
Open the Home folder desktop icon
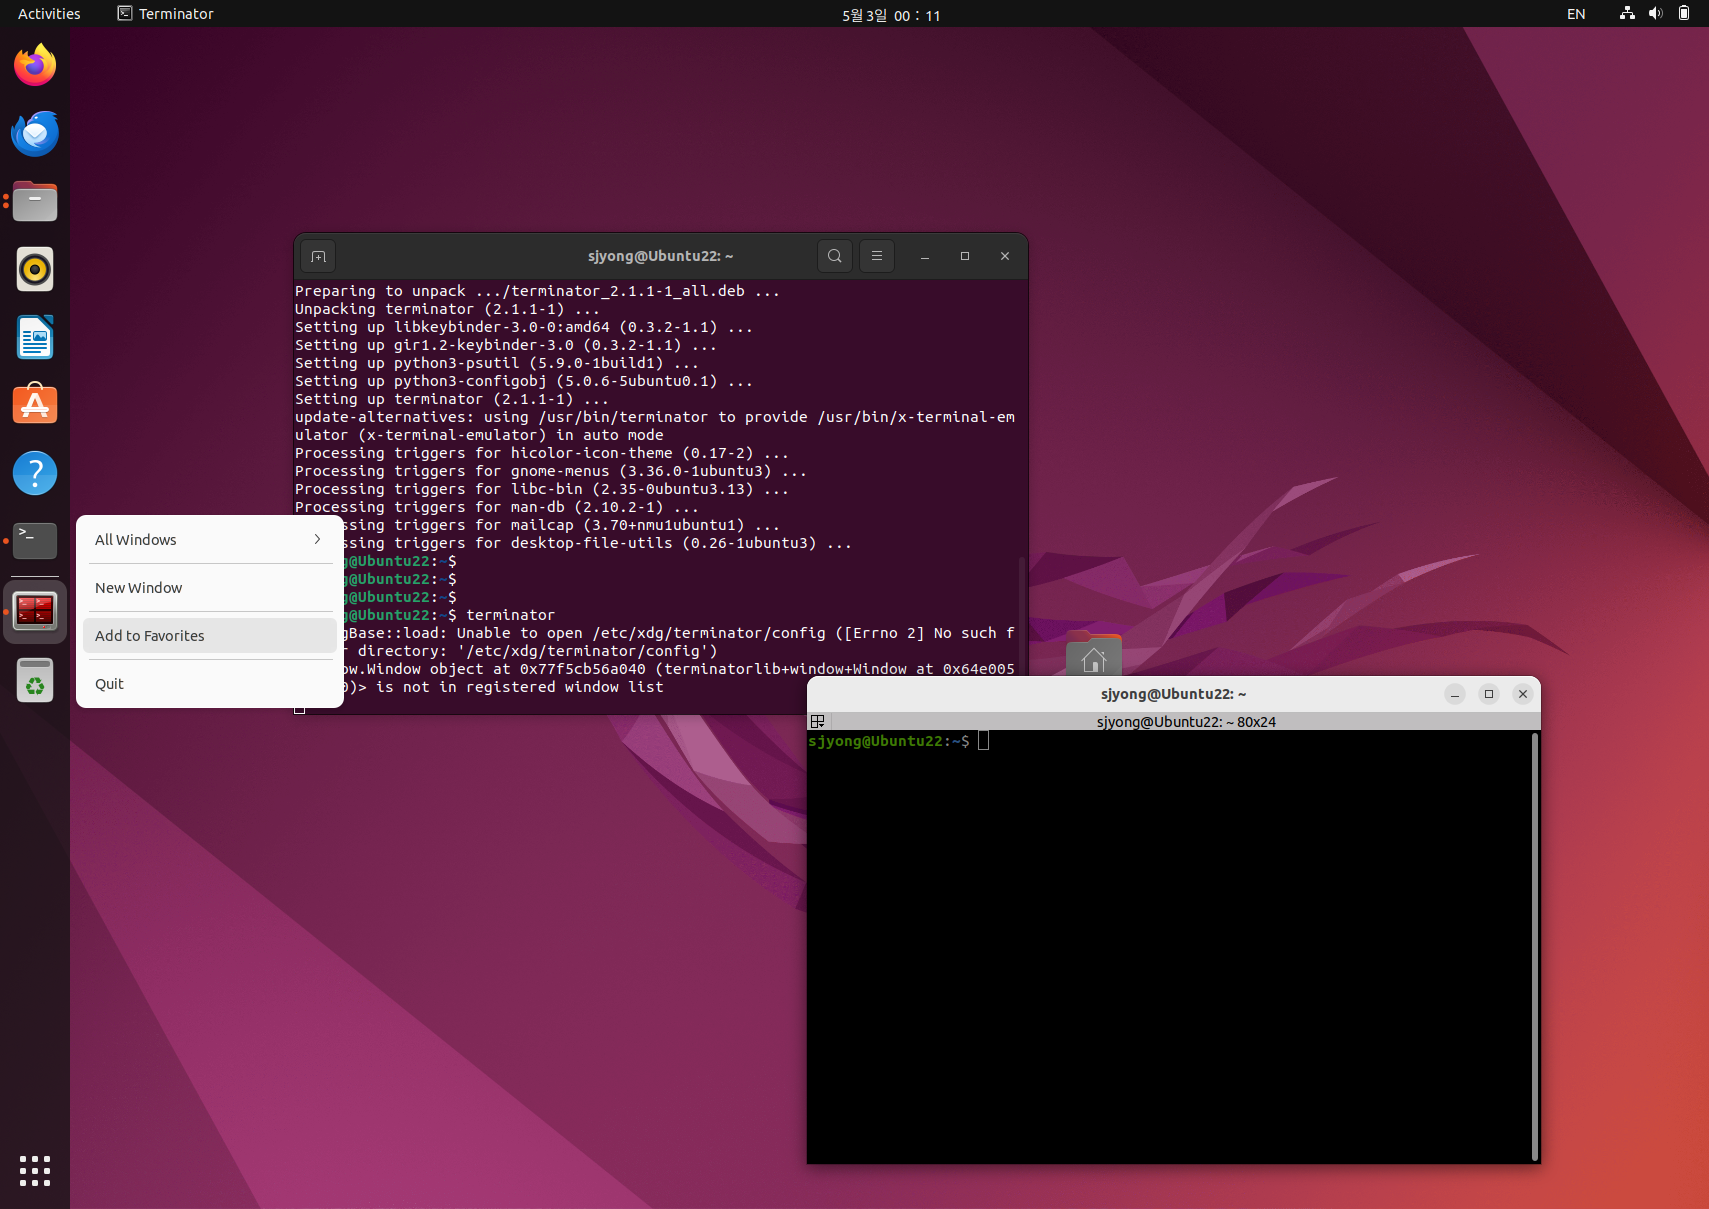[x=1094, y=655]
